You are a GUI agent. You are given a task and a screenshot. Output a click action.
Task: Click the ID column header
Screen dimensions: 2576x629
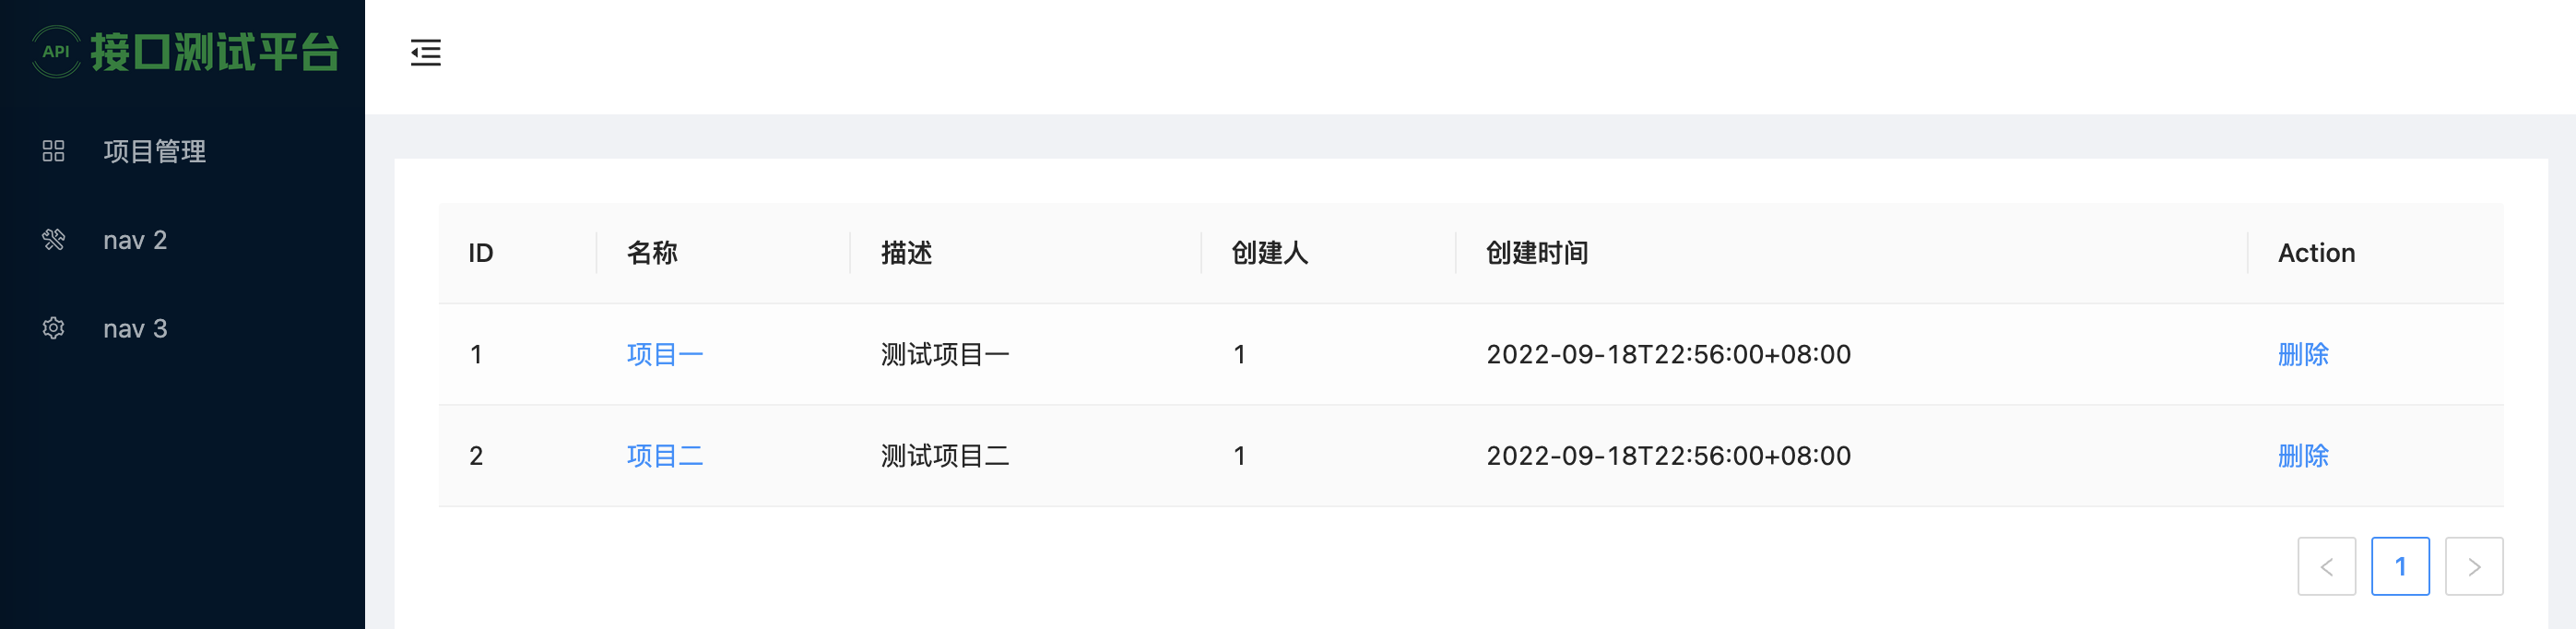(x=481, y=253)
